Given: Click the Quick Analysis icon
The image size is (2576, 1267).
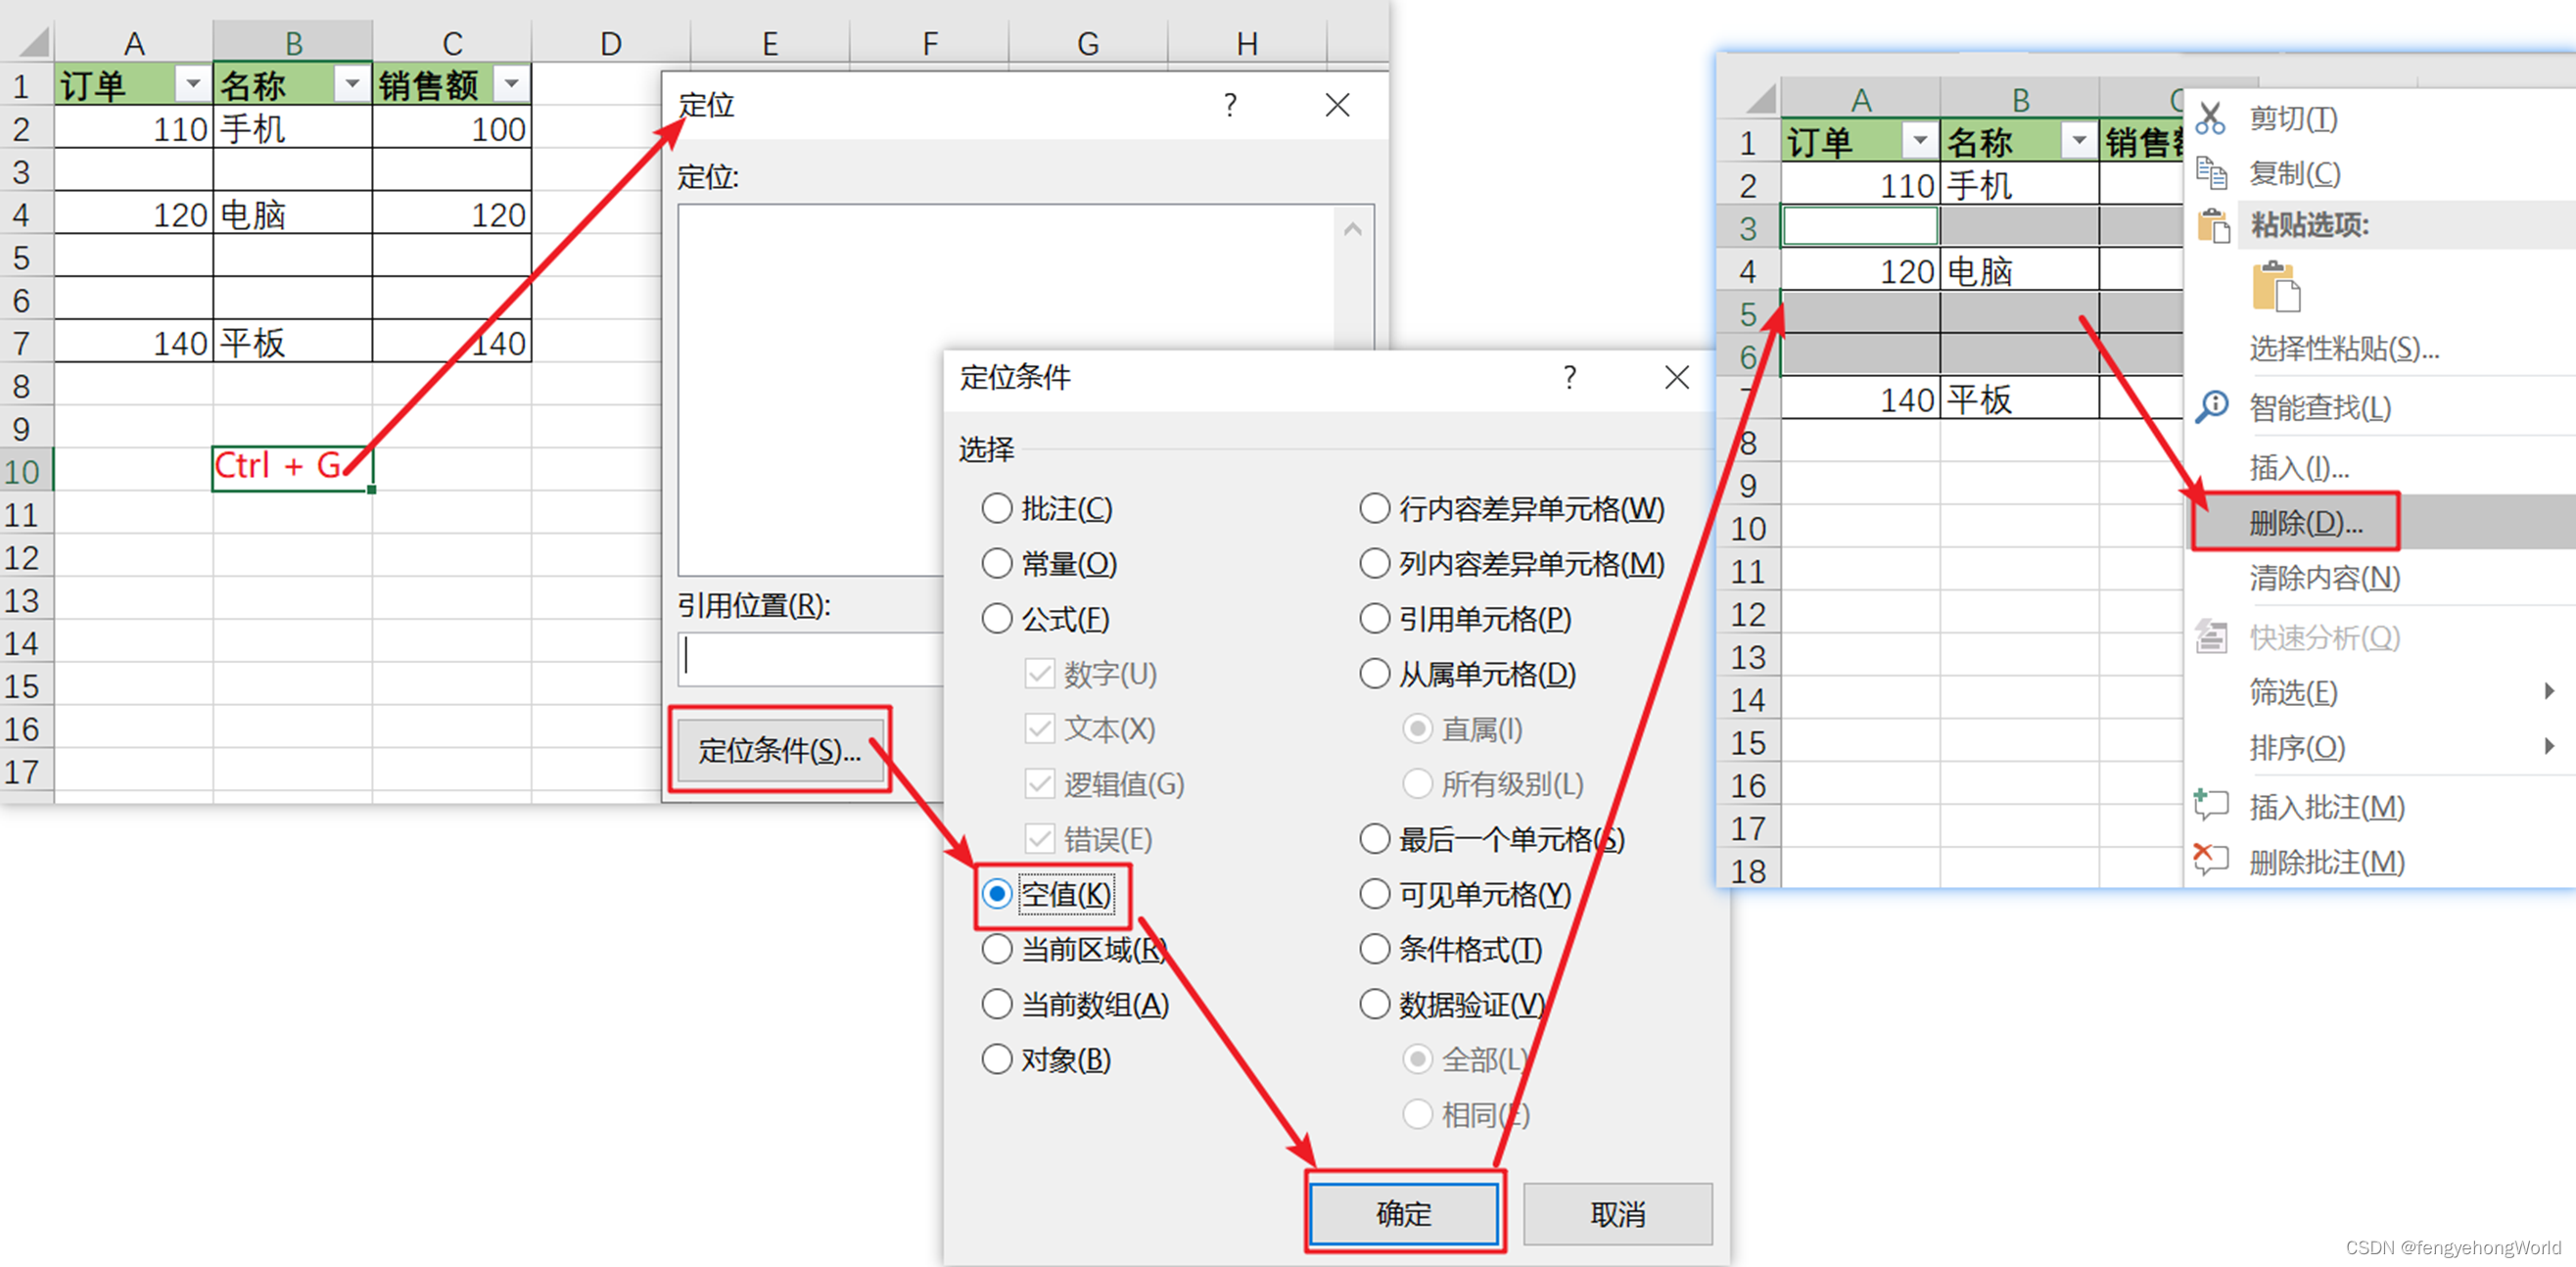Looking at the screenshot, I should pos(2210,637).
